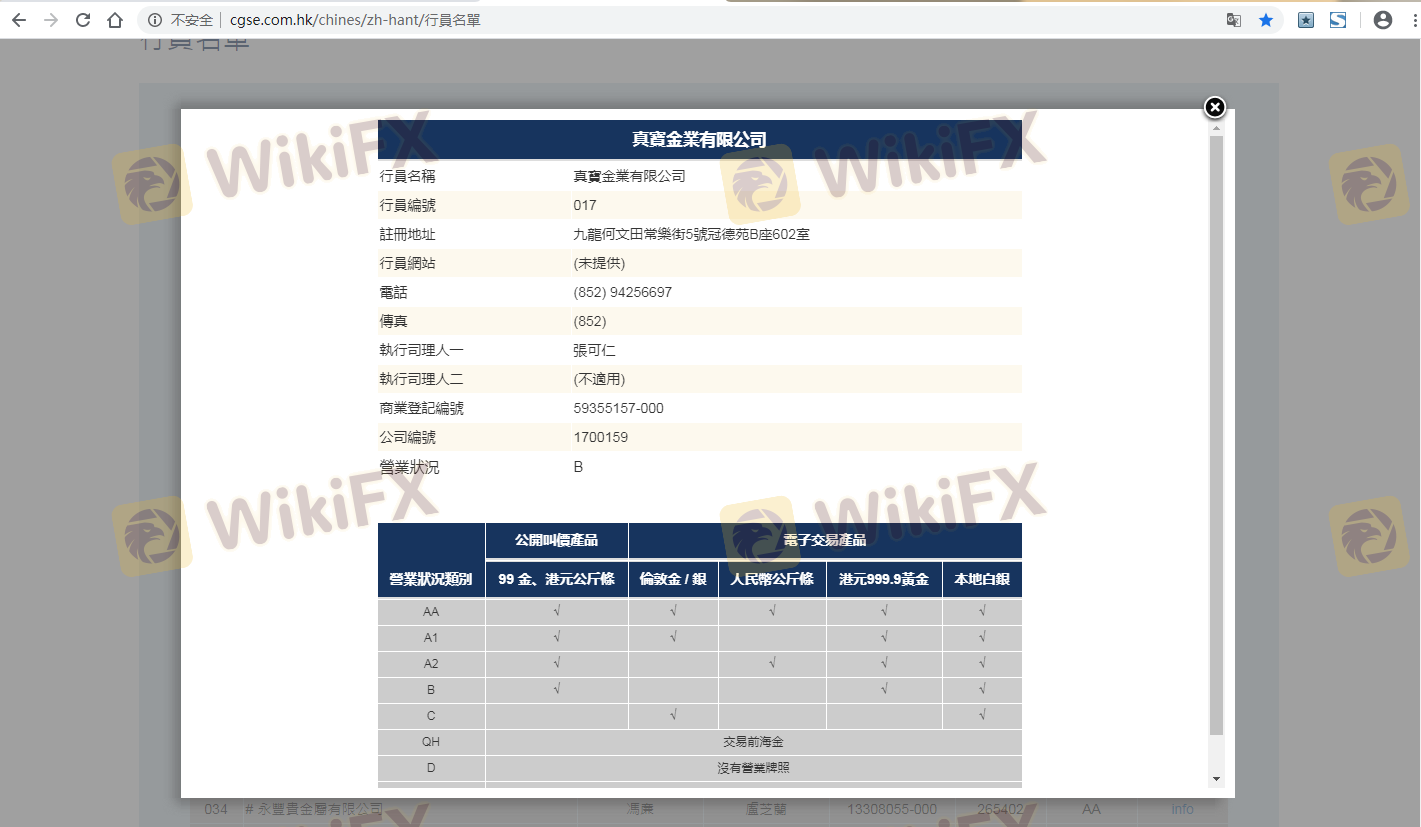This screenshot has height=827, width=1421.
Task: Reload the current page
Action: point(83,20)
